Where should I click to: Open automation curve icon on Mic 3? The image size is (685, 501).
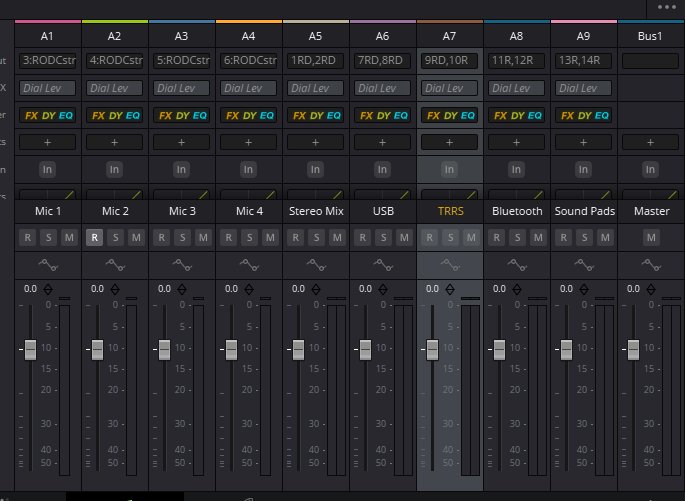182,265
